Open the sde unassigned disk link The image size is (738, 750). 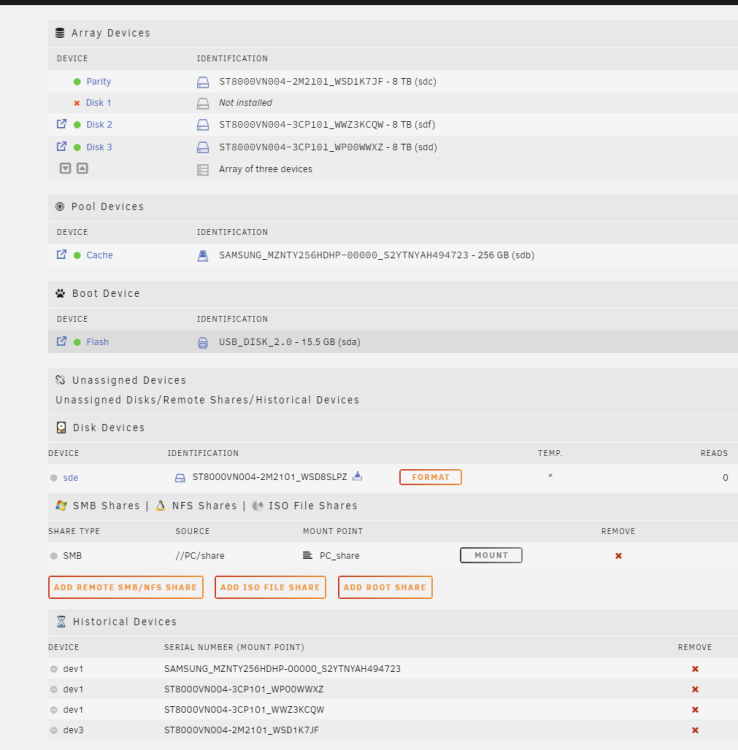click(x=70, y=477)
